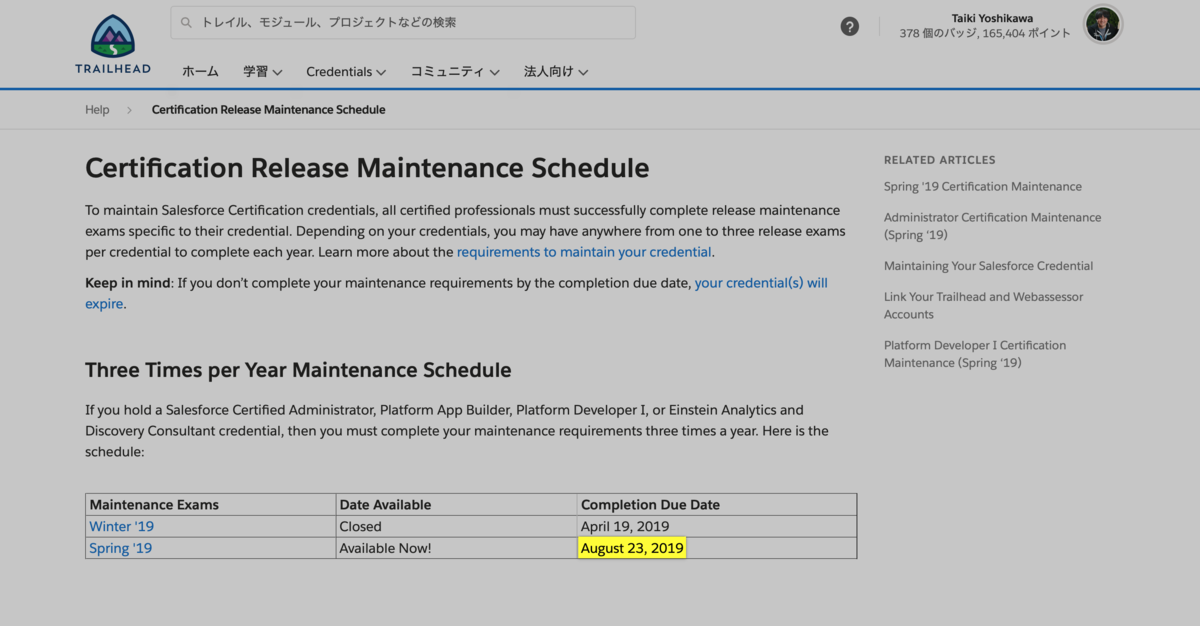
Task: Open Maintaining Your Salesforce Credential article
Action: click(x=988, y=266)
